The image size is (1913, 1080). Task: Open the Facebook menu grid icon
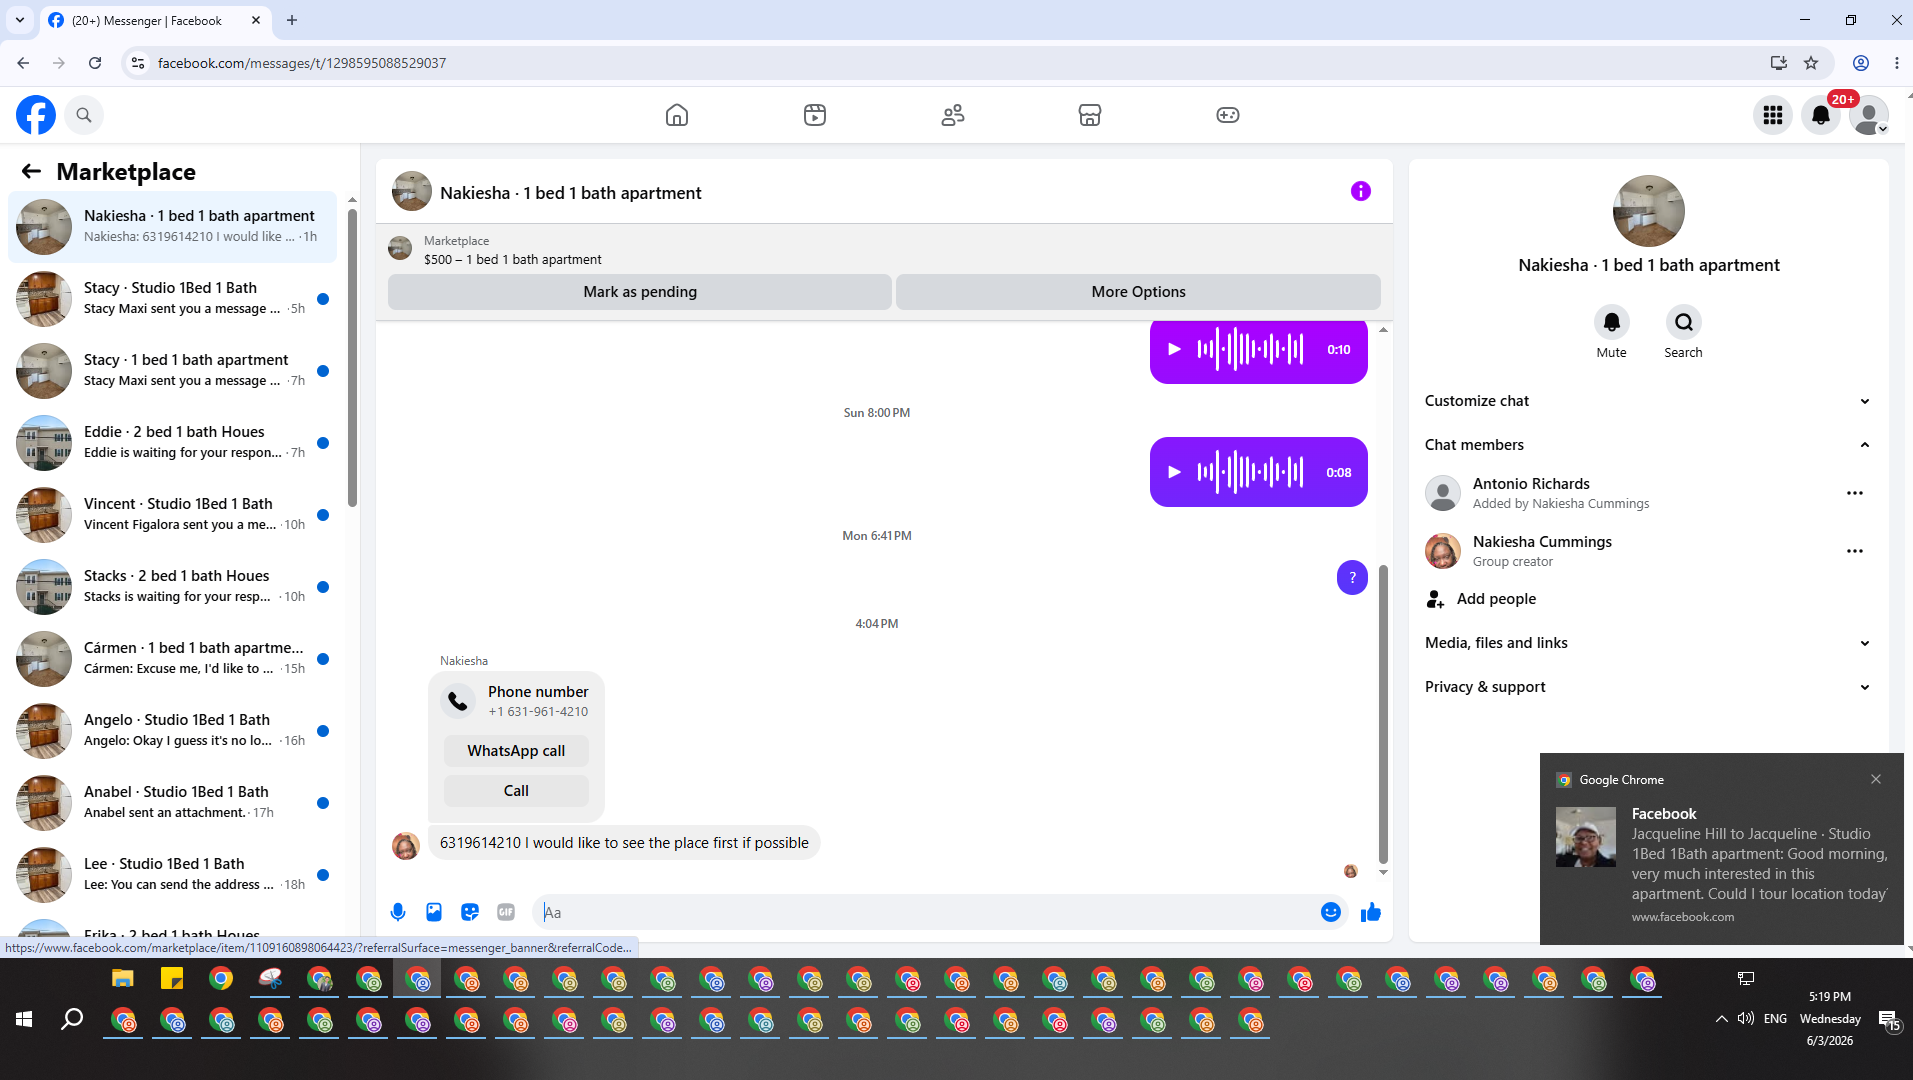click(x=1773, y=115)
